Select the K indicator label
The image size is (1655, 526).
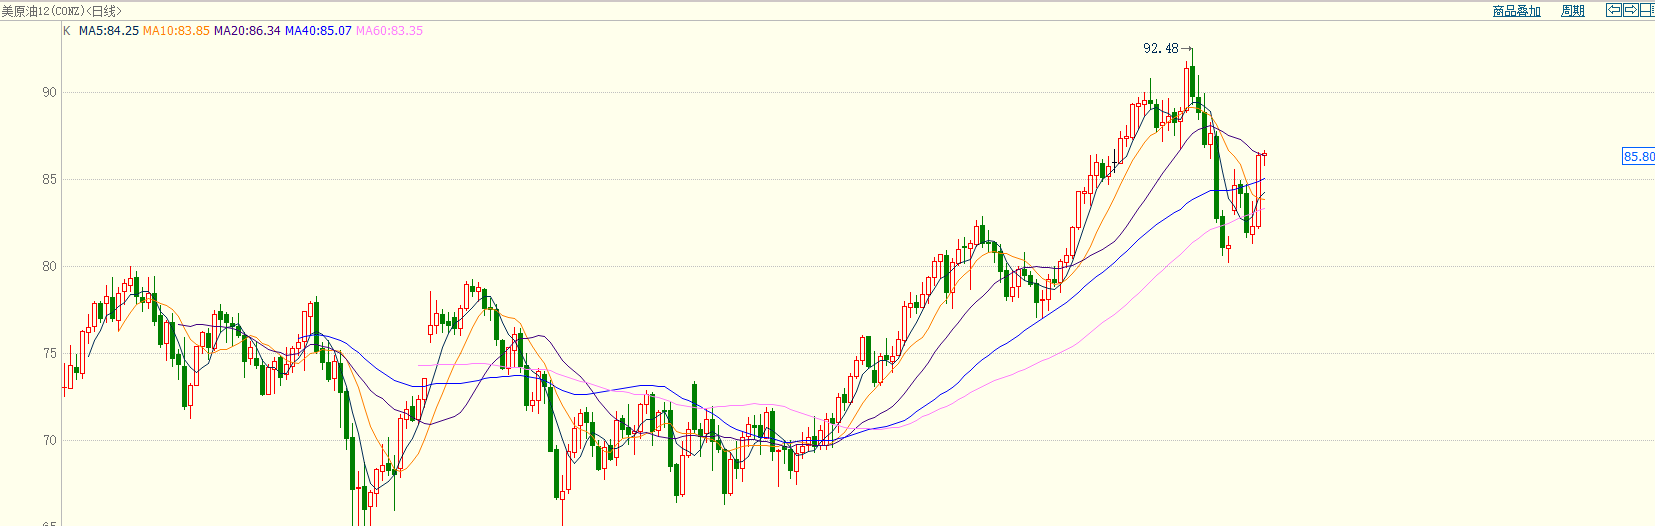tap(67, 31)
